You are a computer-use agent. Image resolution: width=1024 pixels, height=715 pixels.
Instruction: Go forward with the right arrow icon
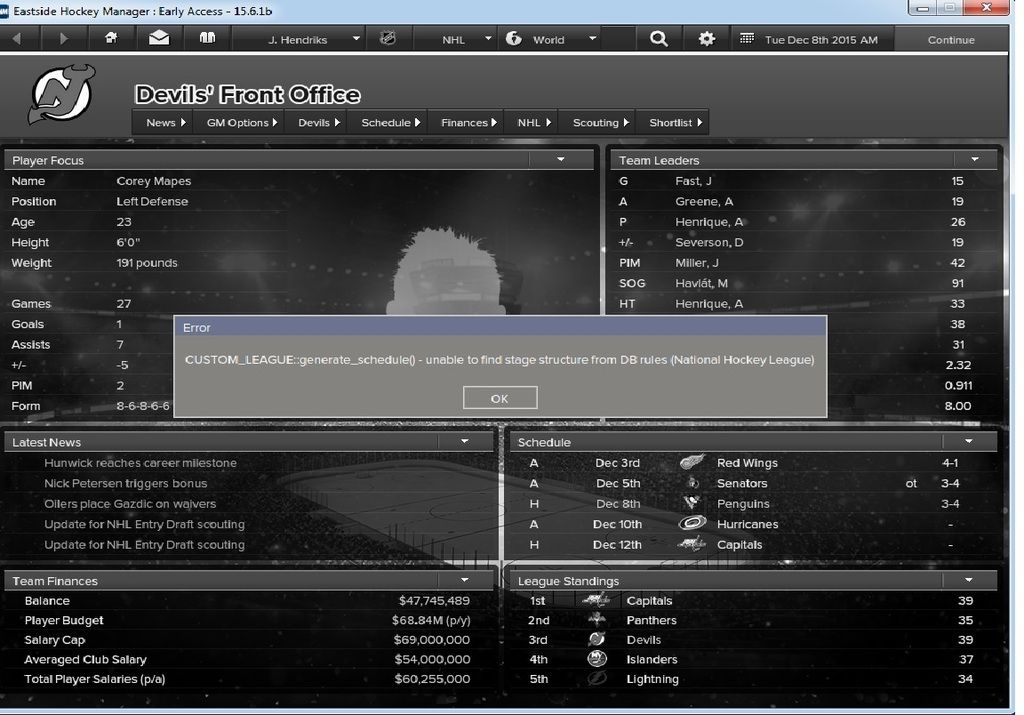click(63, 39)
